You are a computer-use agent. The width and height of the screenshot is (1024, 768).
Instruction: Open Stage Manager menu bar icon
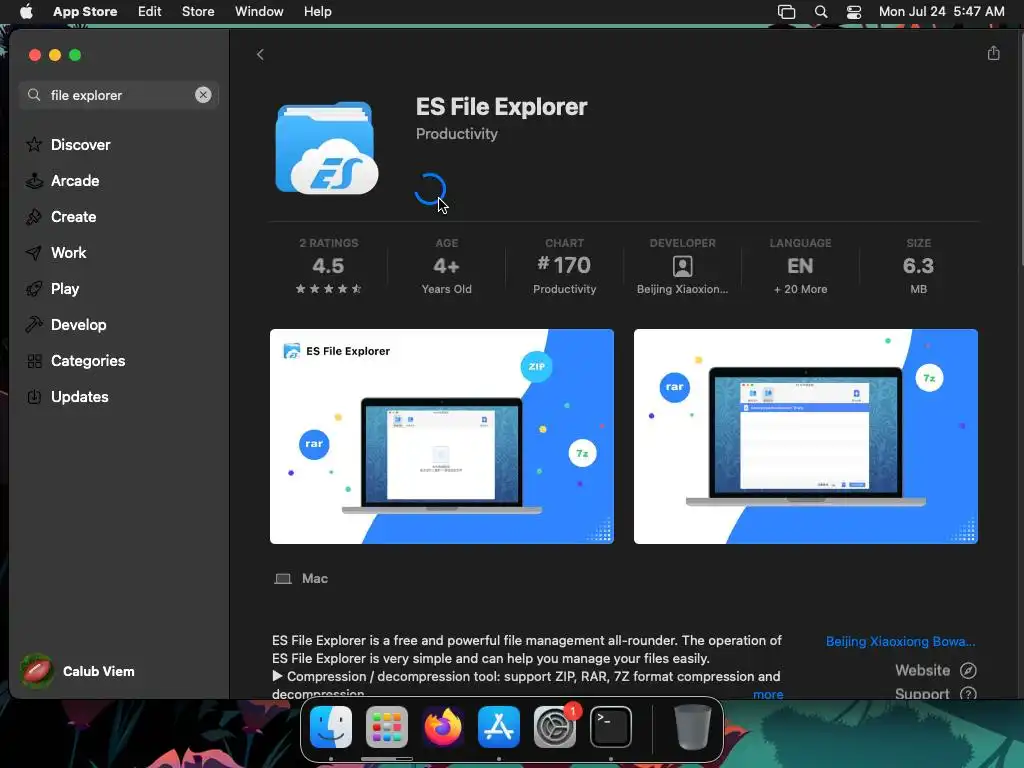pyautogui.click(x=786, y=12)
